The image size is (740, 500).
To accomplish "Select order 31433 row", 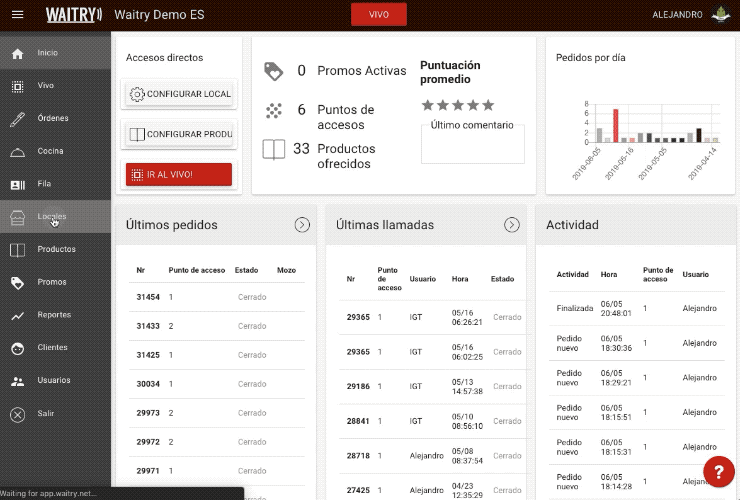I will click(x=217, y=326).
